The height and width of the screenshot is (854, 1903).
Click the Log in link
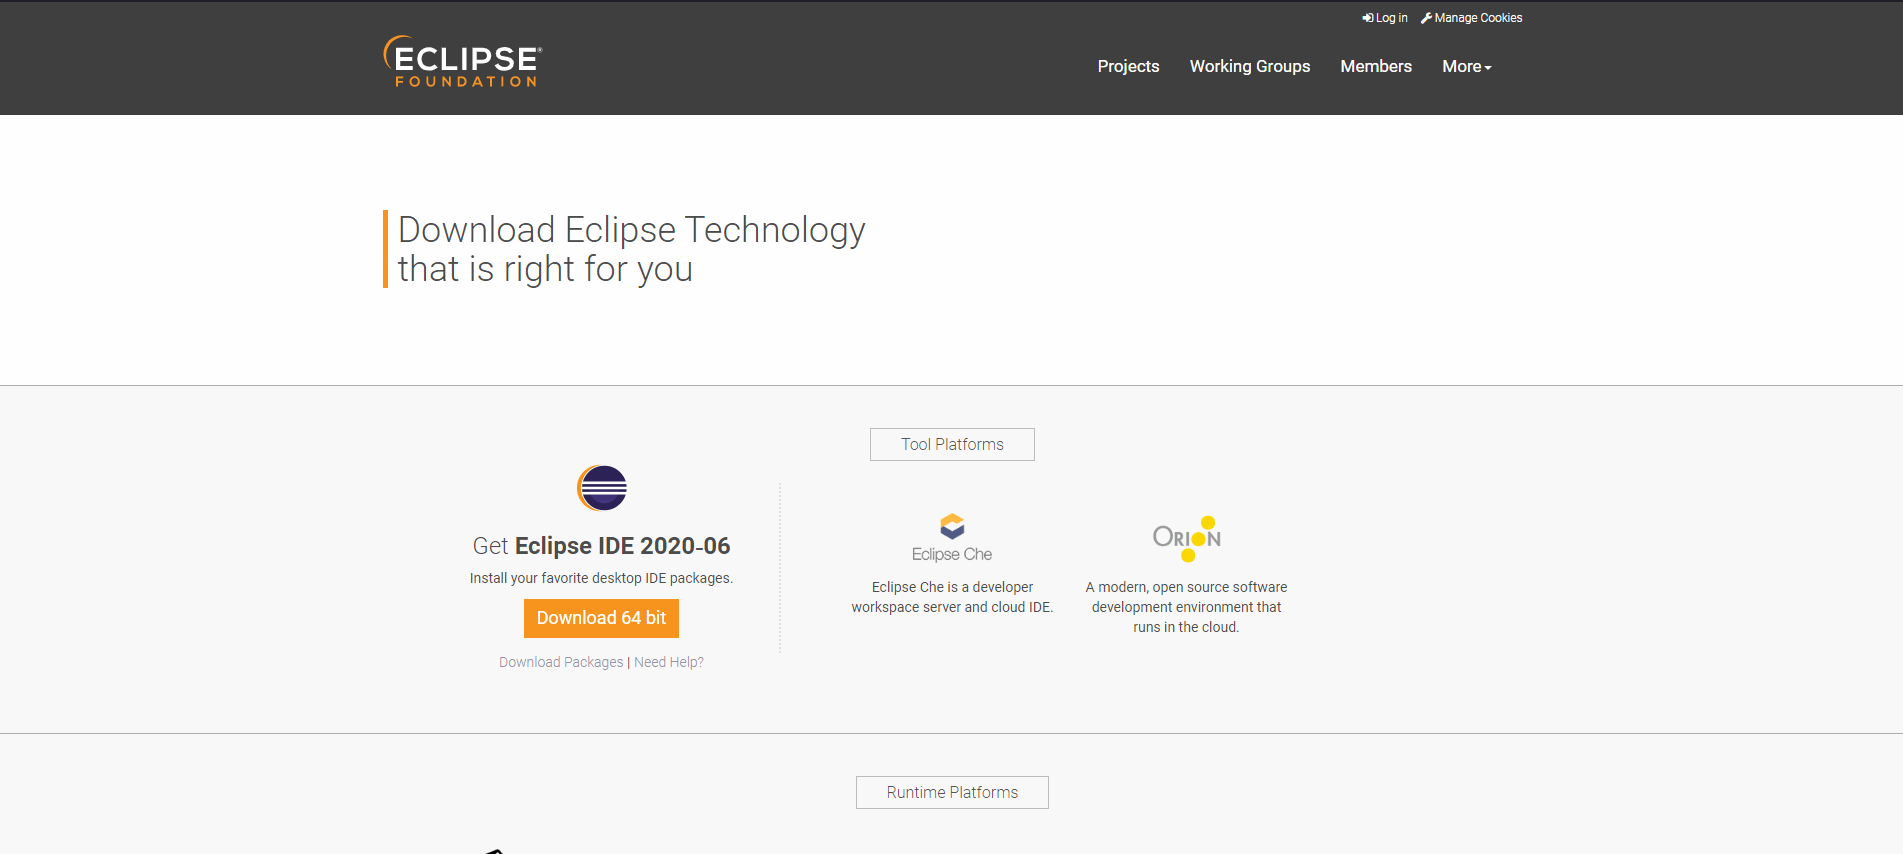pyautogui.click(x=1385, y=18)
